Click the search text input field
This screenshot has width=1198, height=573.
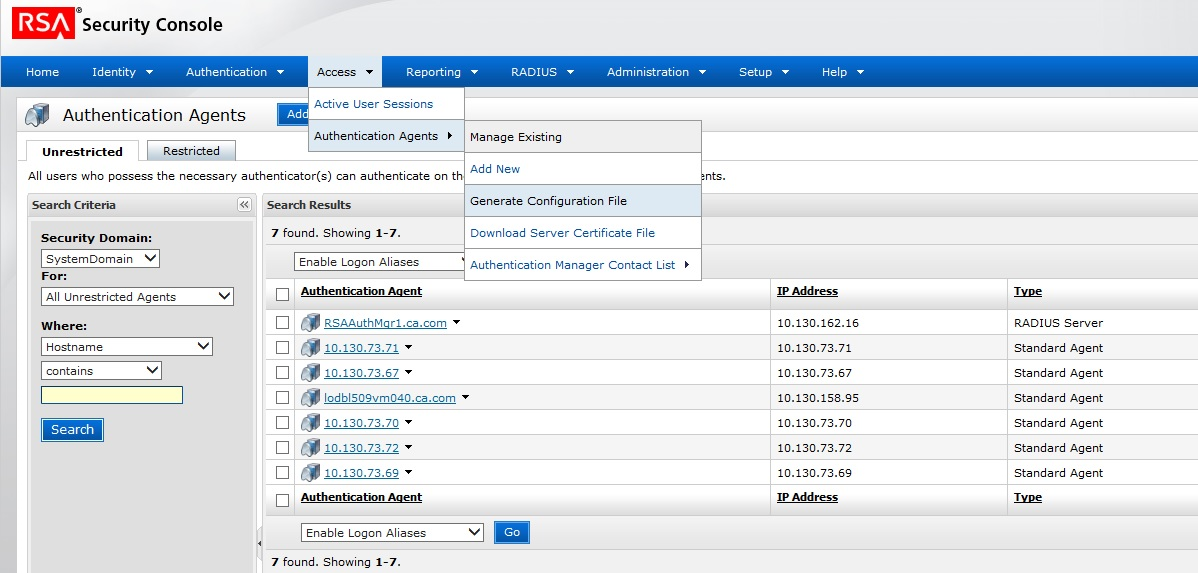[112, 395]
